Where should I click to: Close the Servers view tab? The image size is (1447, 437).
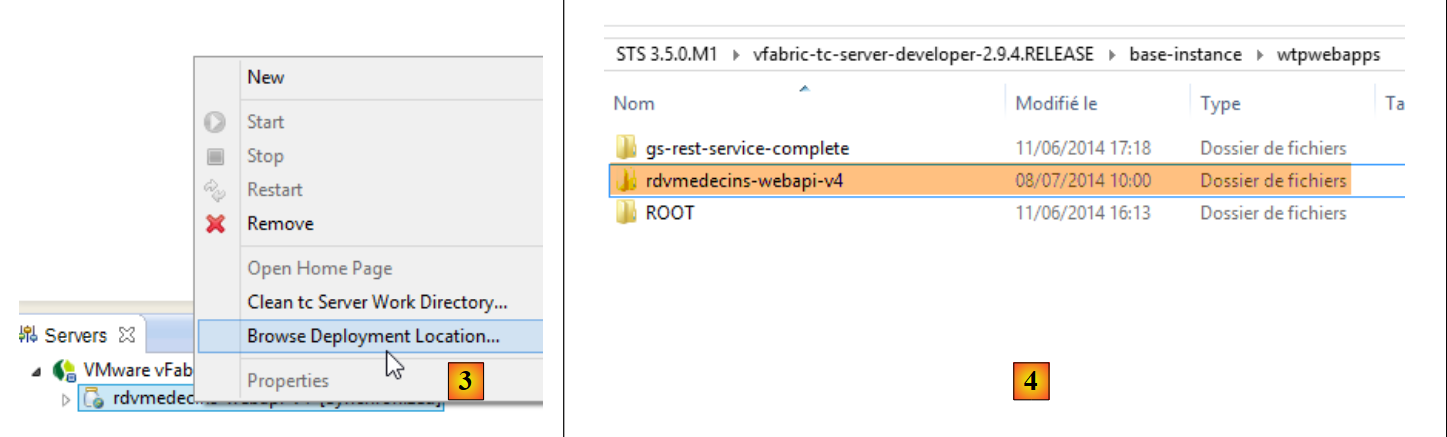coord(127,335)
